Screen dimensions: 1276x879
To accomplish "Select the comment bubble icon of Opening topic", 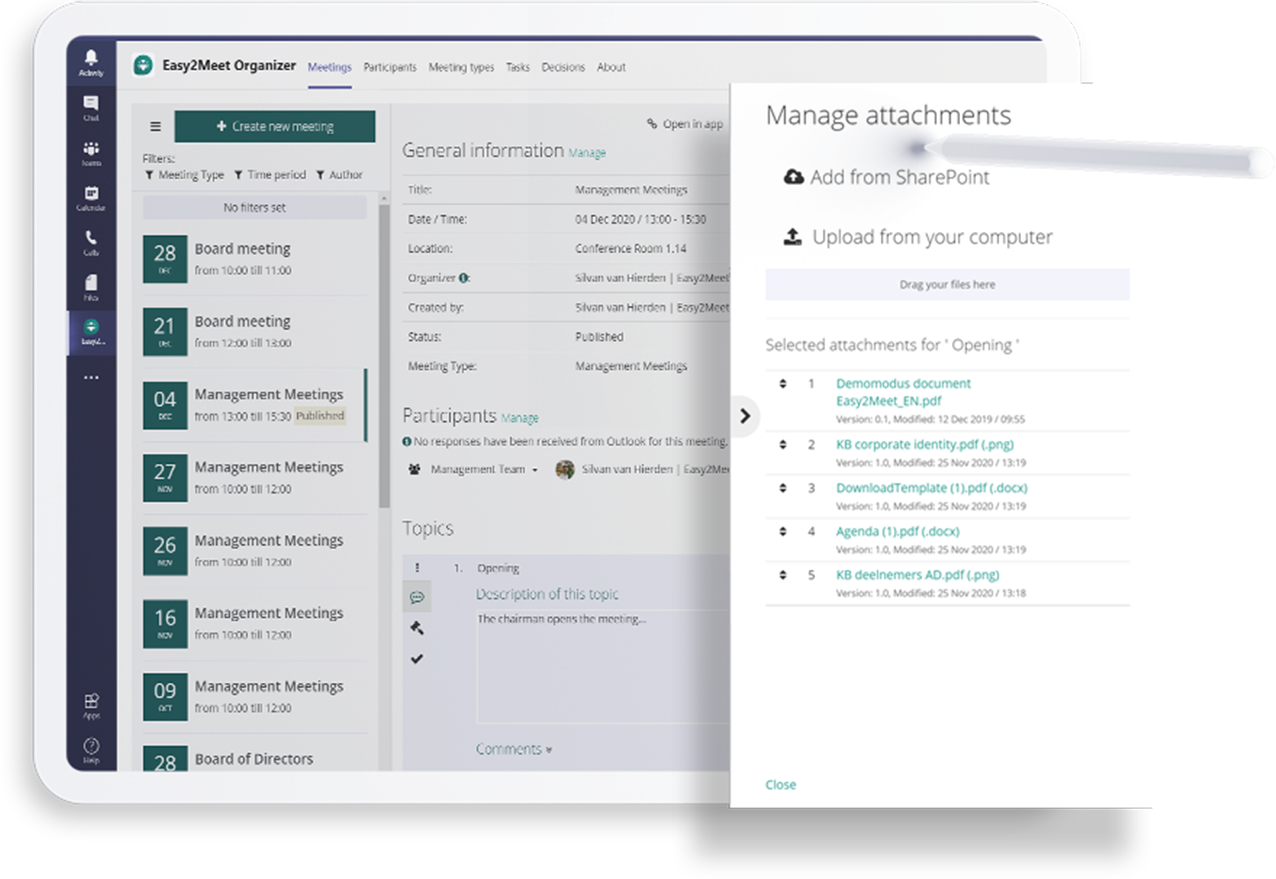I will pos(417,597).
